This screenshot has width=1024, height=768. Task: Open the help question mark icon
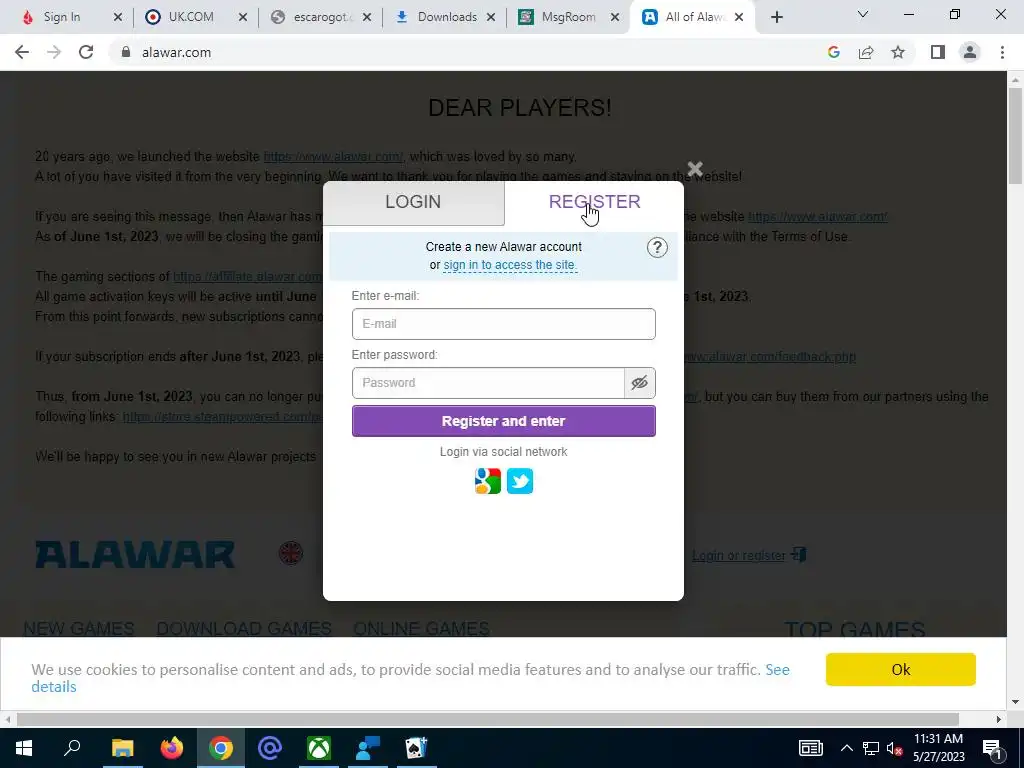(657, 248)
